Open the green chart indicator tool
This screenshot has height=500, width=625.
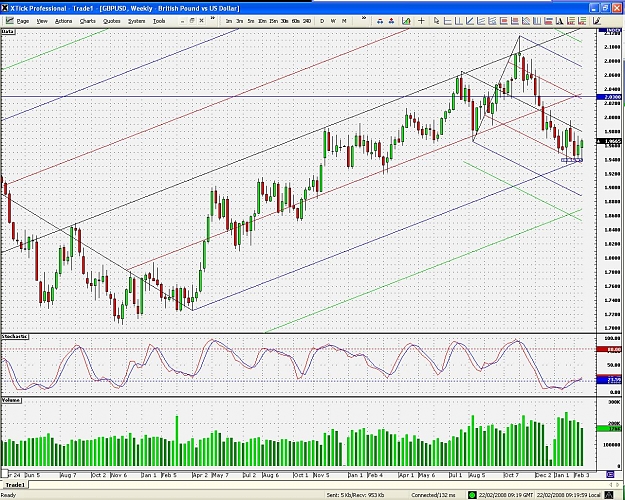(x=406, y=21)
